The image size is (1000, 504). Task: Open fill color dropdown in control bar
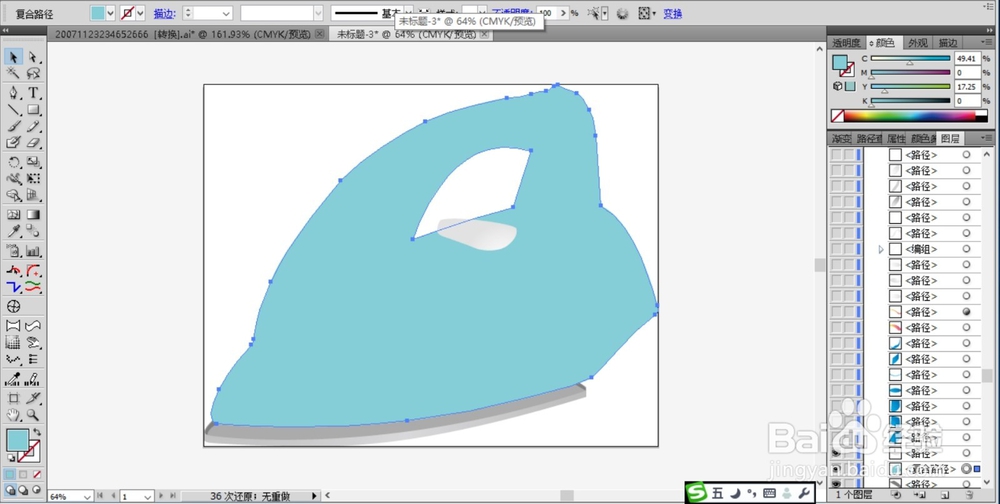[x=110, y=13]
